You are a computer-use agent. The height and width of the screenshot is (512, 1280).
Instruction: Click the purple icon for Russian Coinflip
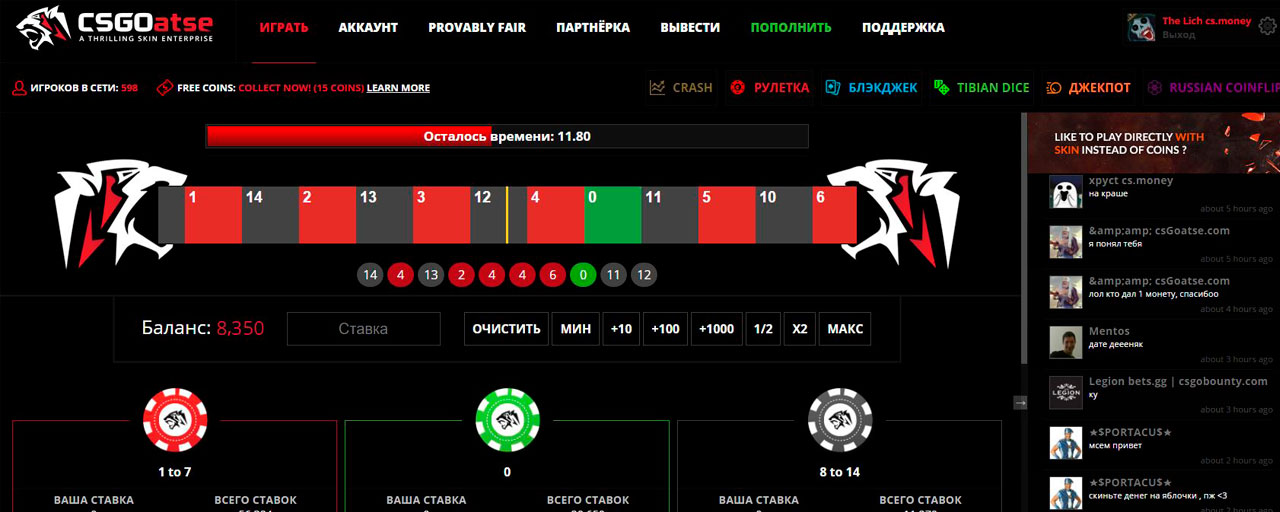point(1154,88)
